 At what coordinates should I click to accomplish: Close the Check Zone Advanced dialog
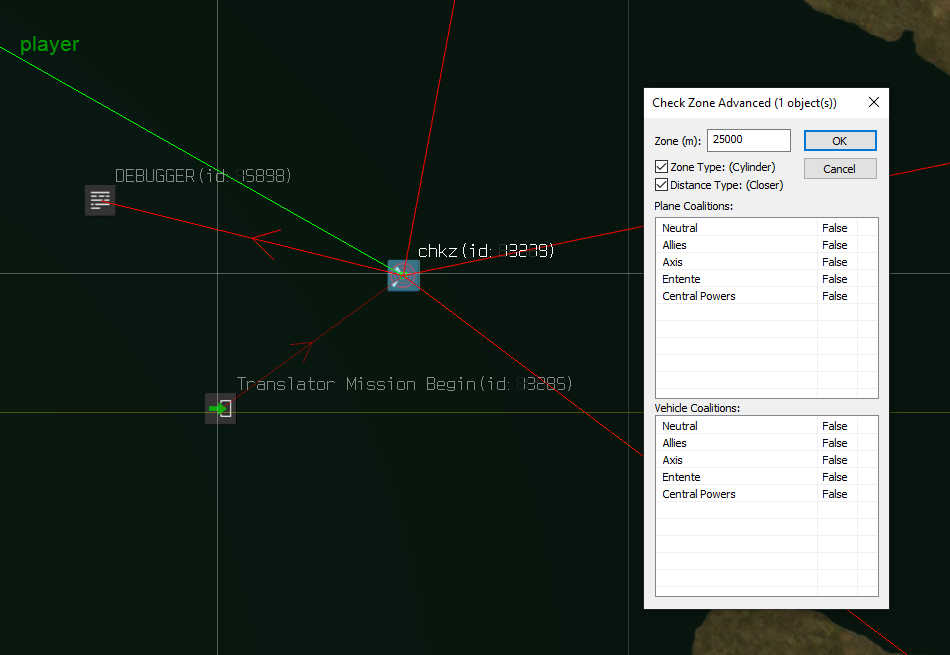[874, 102]
